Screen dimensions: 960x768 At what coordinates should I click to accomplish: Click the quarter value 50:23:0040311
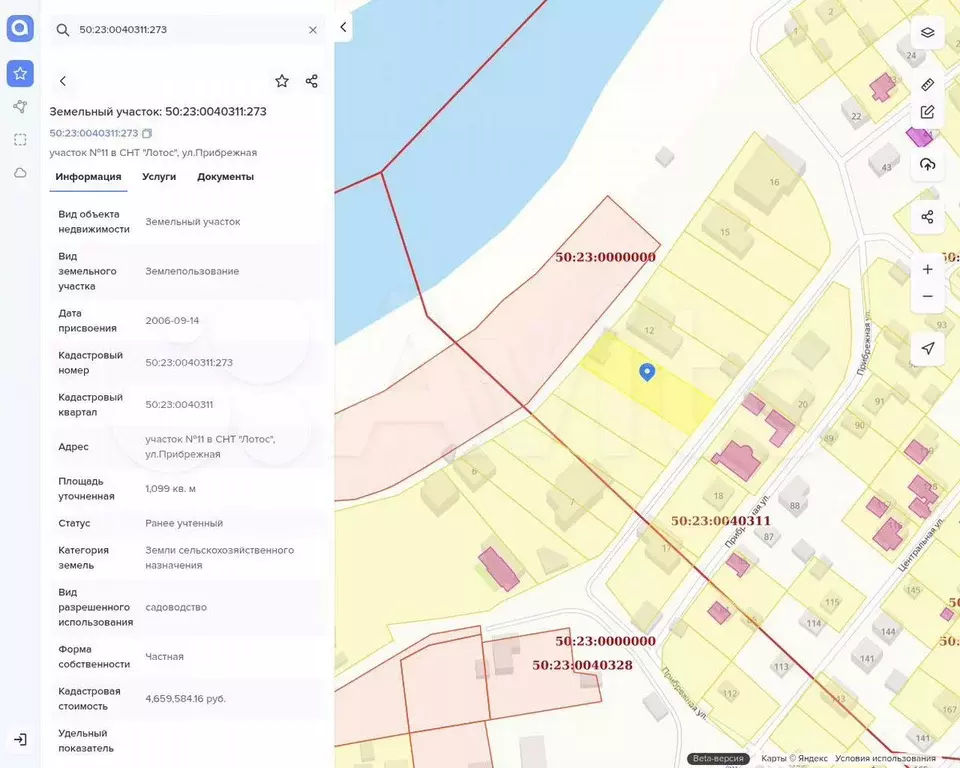pos(179,404)
